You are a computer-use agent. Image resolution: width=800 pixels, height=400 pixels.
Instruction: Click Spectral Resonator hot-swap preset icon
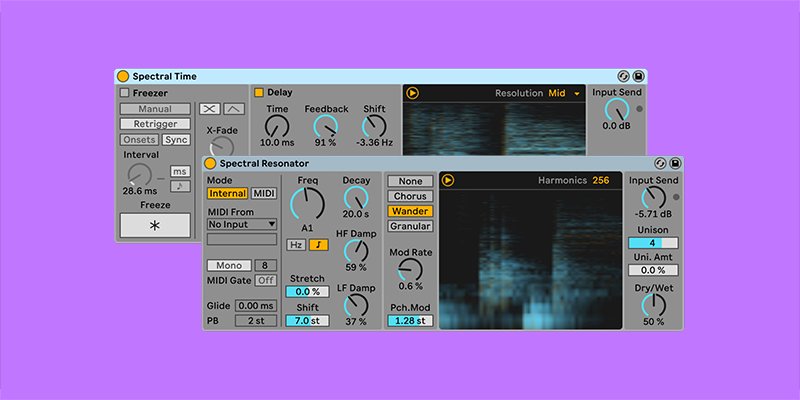click(x=660, y=163)
